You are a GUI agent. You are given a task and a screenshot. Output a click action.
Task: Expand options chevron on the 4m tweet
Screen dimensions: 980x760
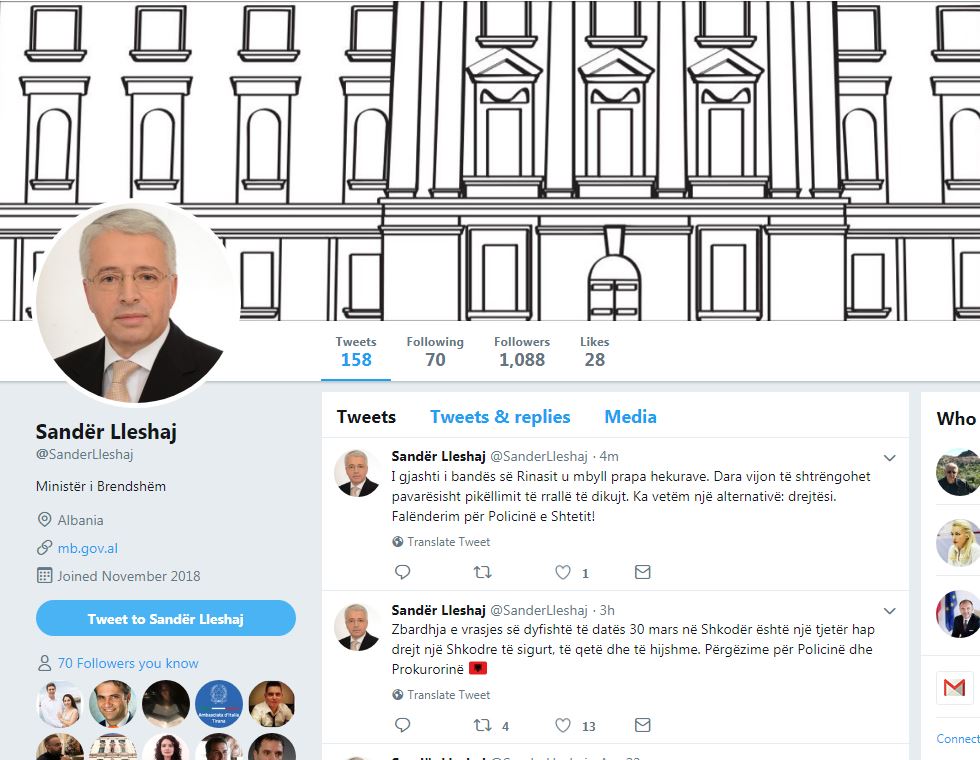pos(889,458)
